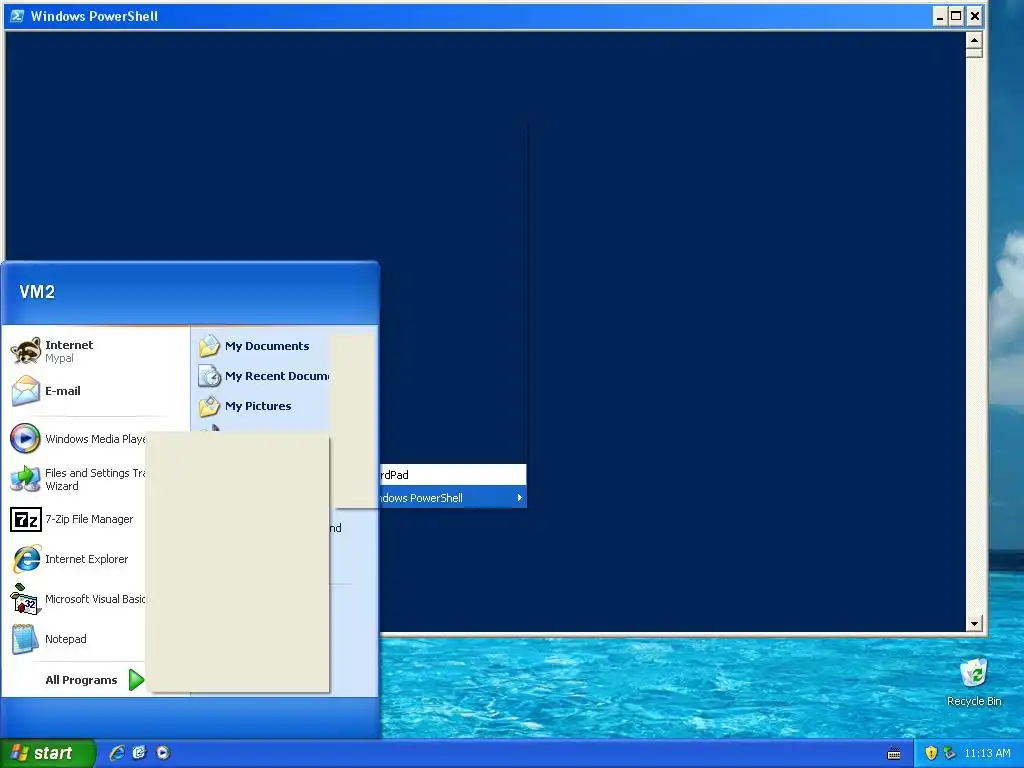Click the Windows PowerShell title bar text
Image resolution: width=1024 pixels, height=768 pixels.
tap(95, 16)
